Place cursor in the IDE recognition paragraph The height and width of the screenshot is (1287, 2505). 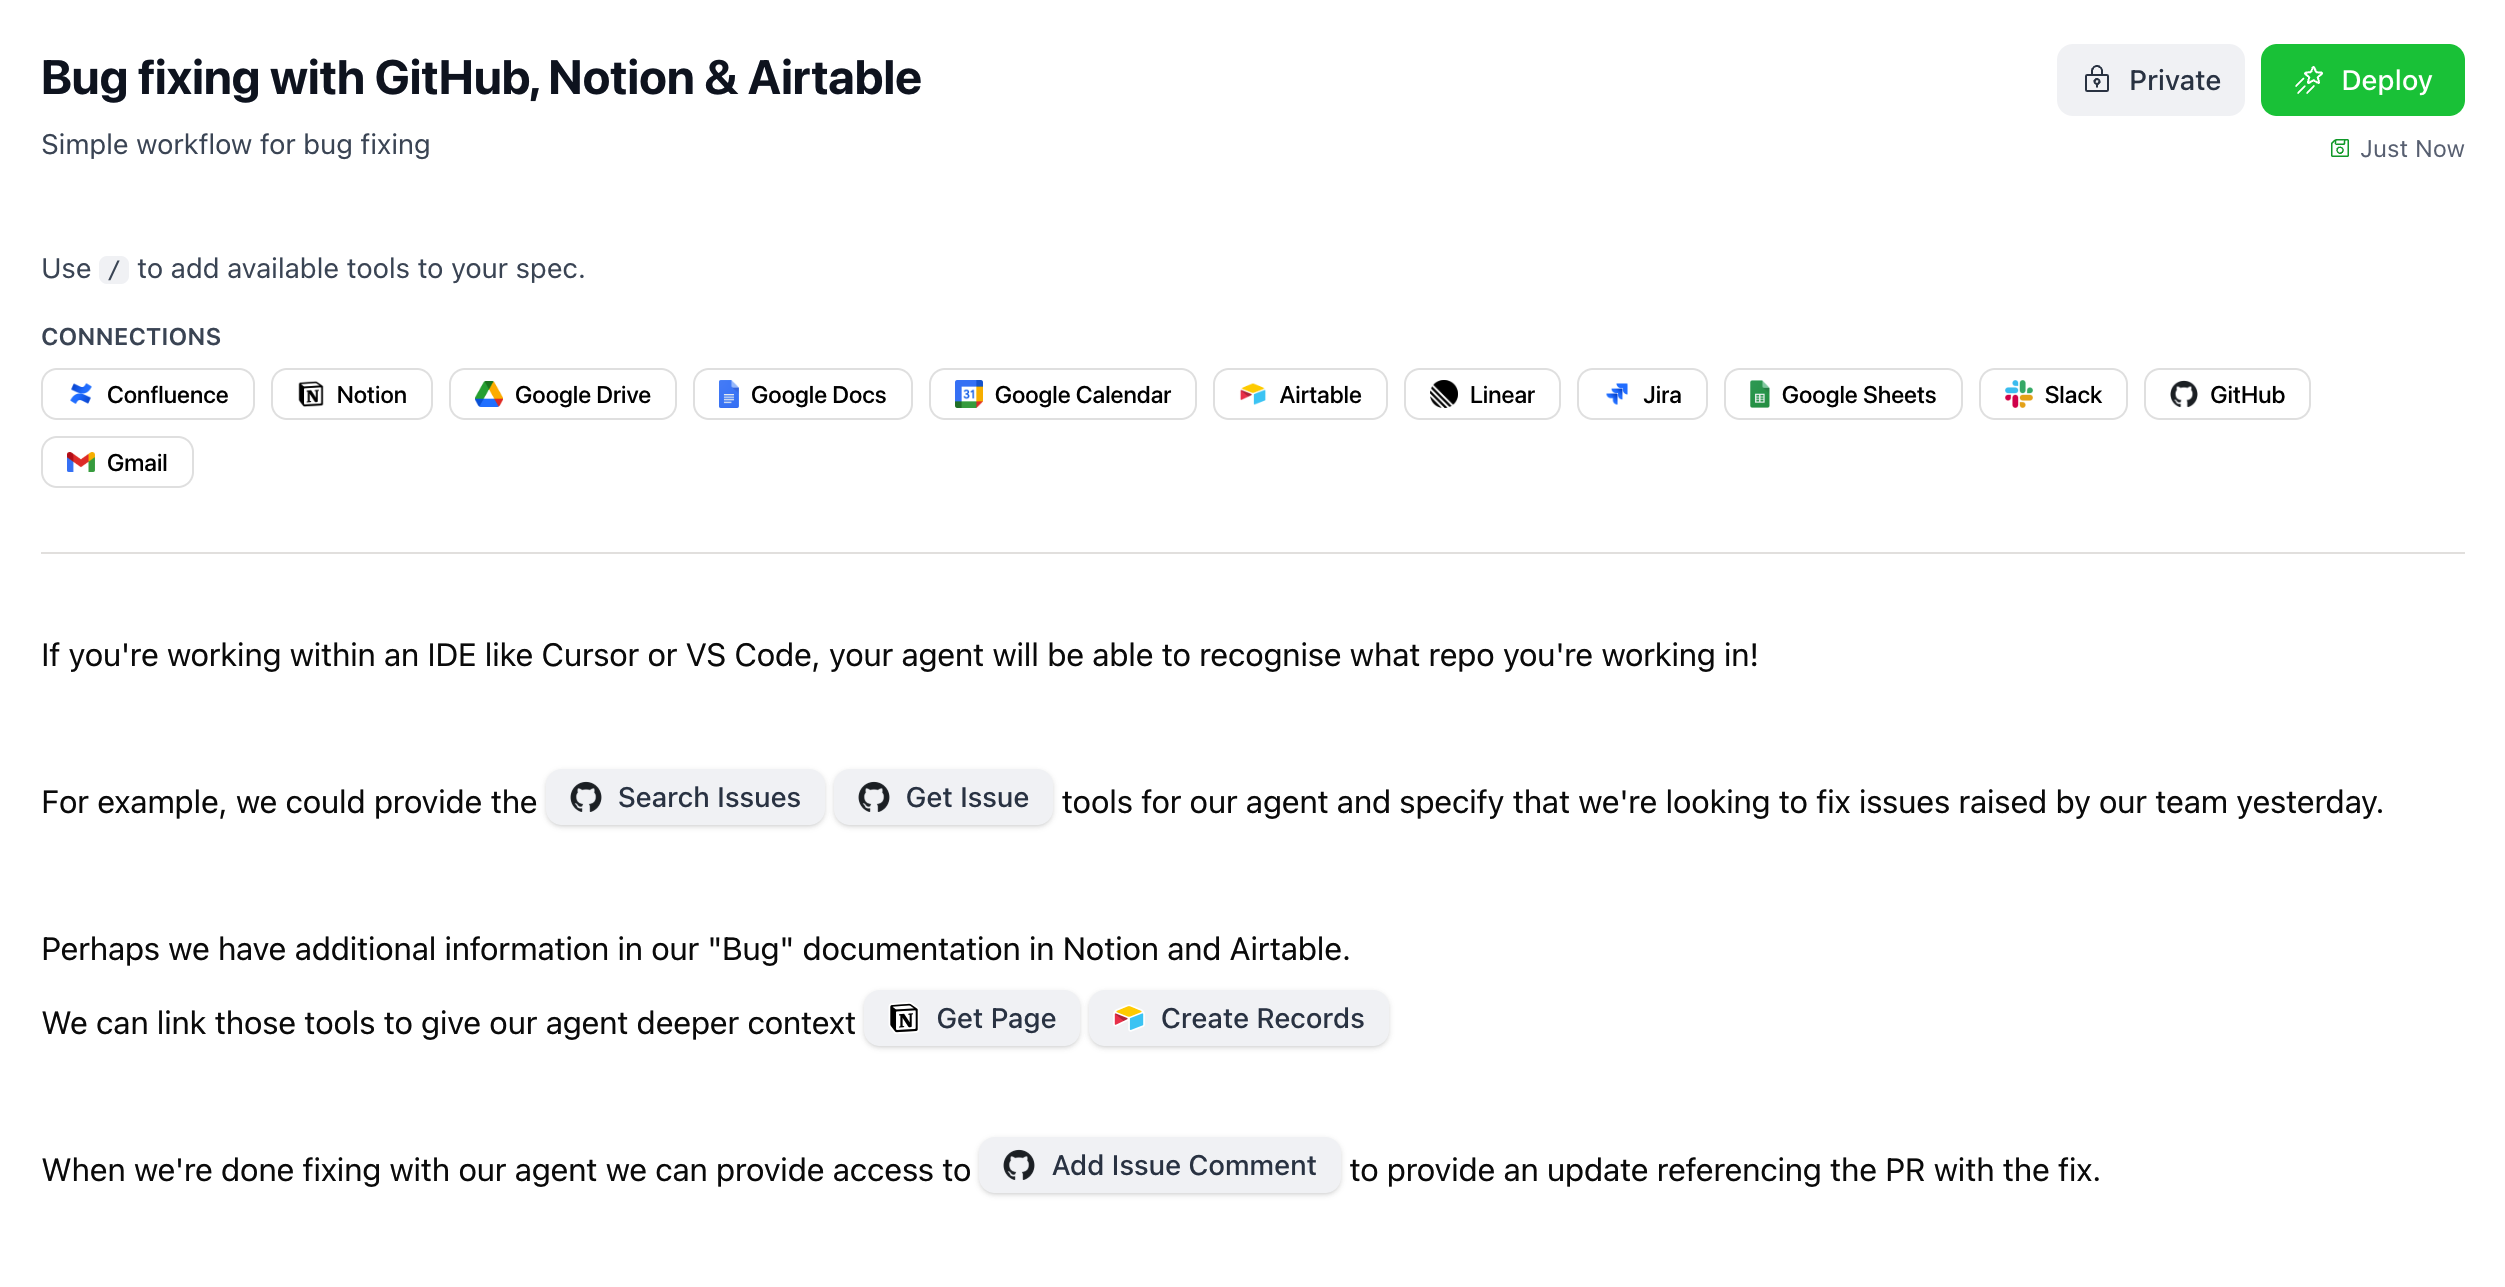900,655
